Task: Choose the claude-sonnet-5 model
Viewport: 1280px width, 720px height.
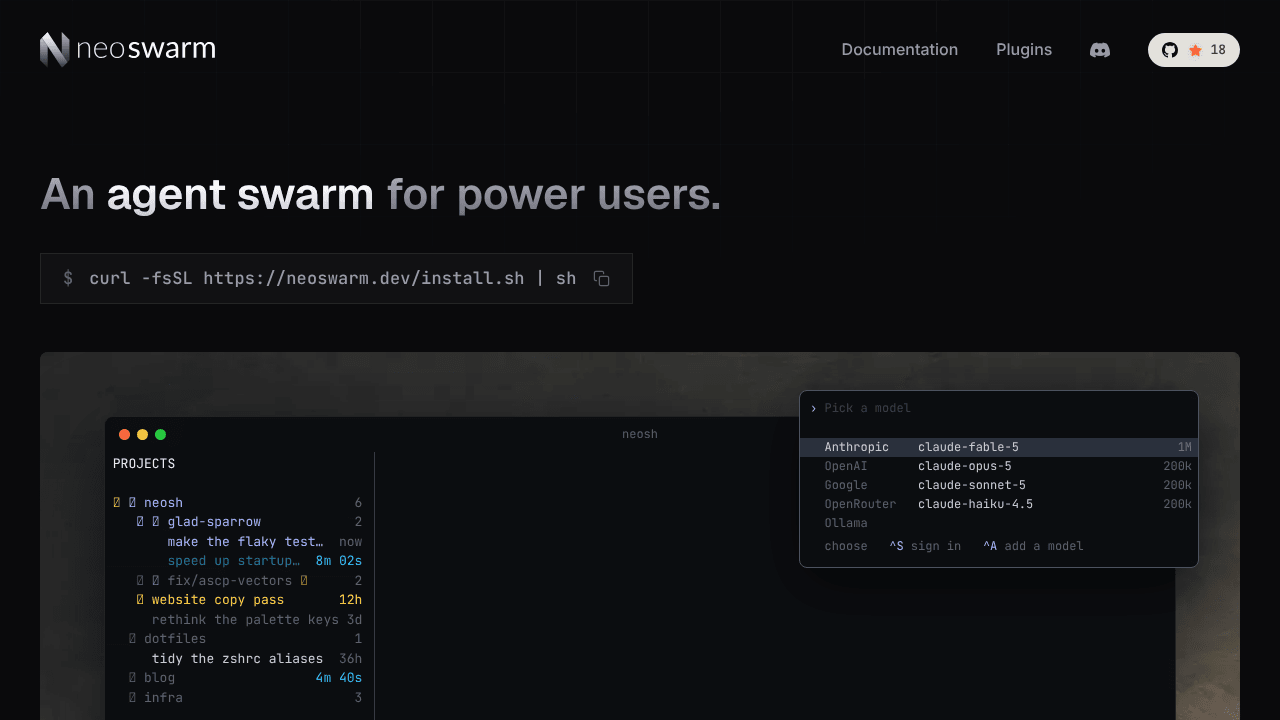Action: 972,485
